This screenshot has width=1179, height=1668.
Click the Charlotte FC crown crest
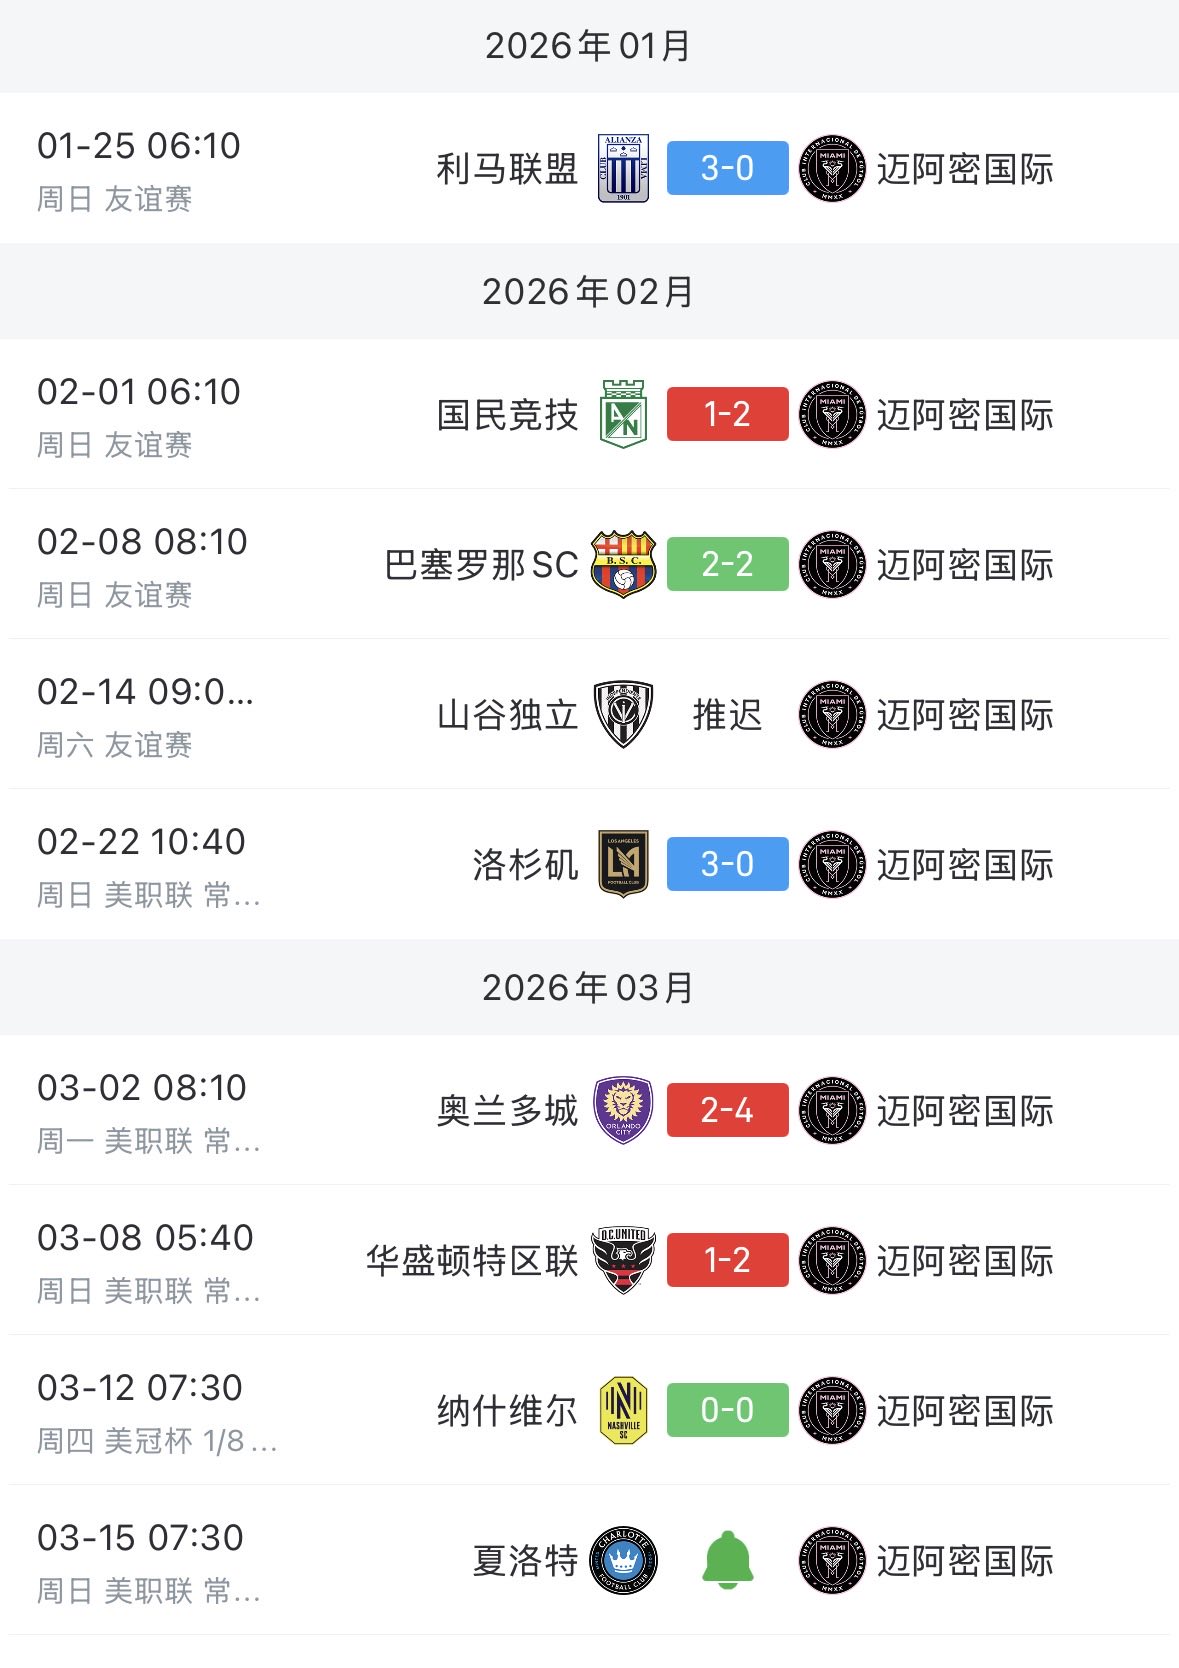[x=623, y=1560]
